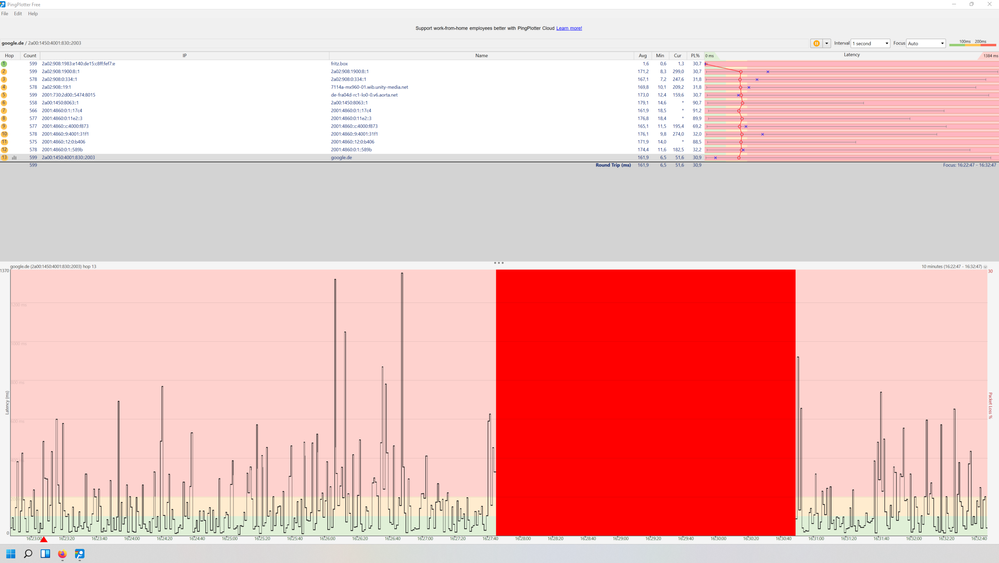Image resolution: width=999 pixels, height=563 pixels.
Task: Select the hop 2 number icon
Action: click(4, 71)
